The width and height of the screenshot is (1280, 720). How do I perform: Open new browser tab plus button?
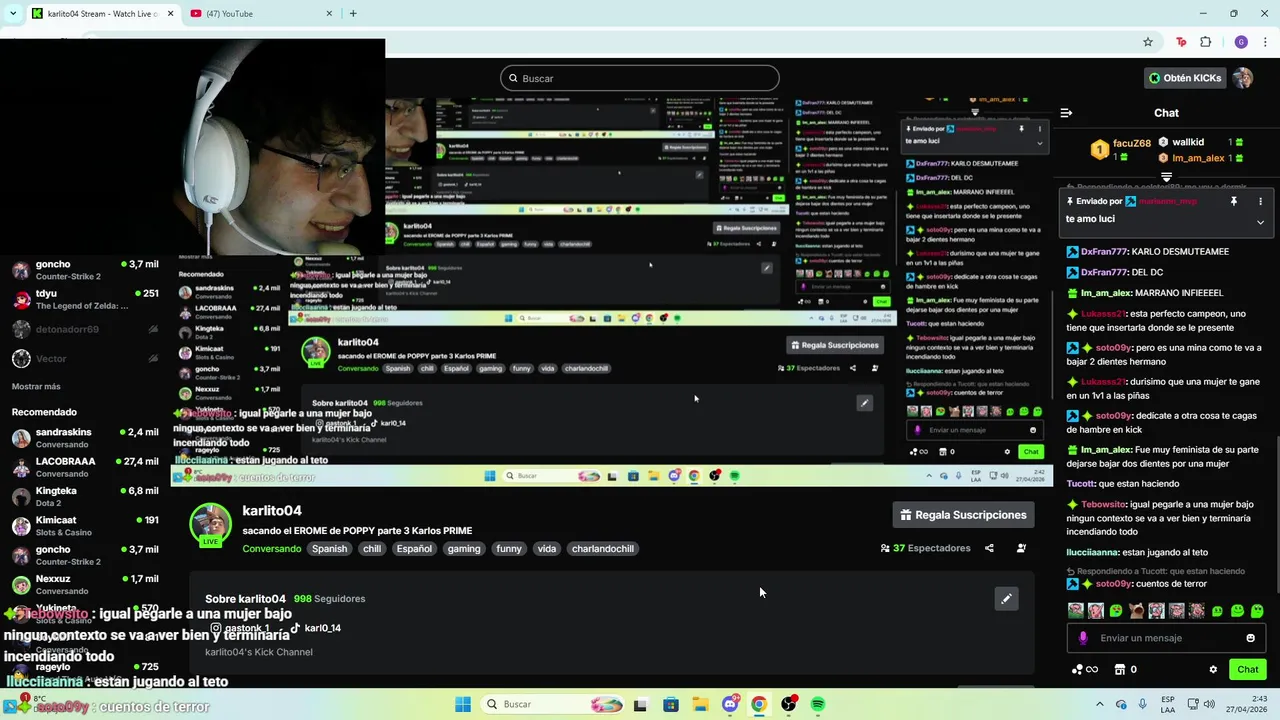point(353,14)
